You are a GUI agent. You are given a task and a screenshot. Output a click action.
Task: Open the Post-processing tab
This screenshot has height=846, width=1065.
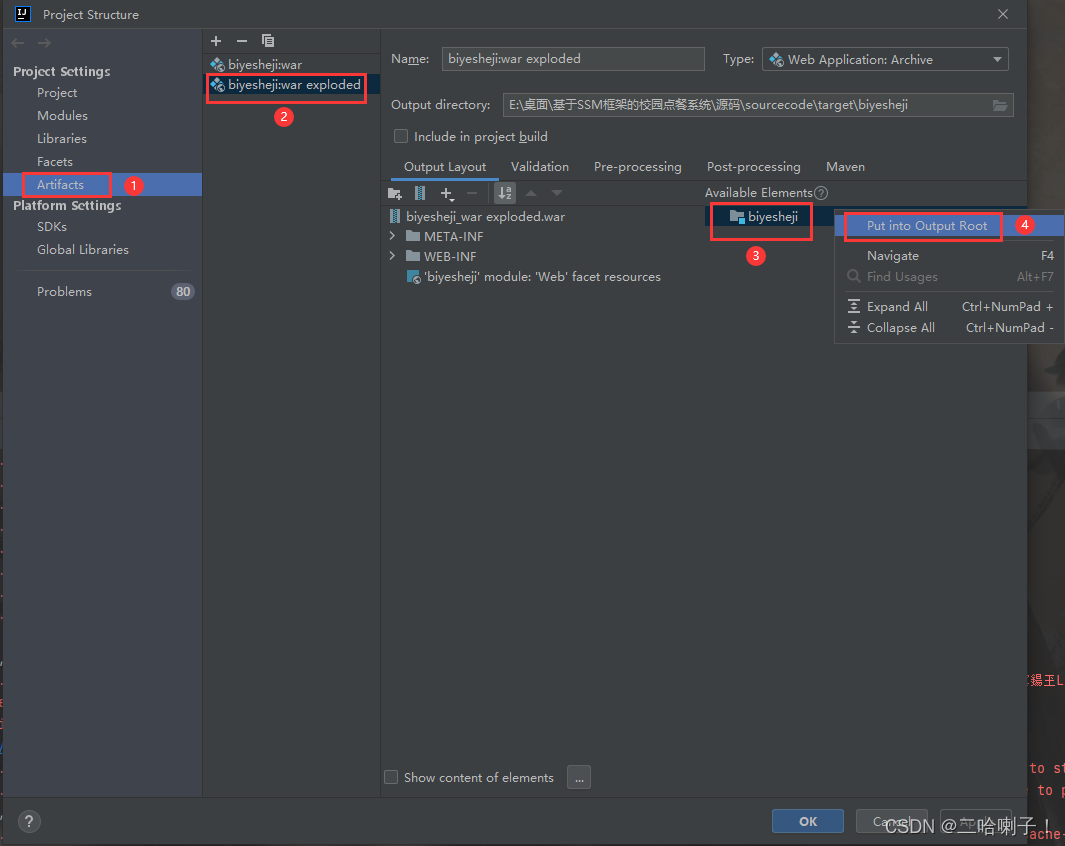point(753,167)
